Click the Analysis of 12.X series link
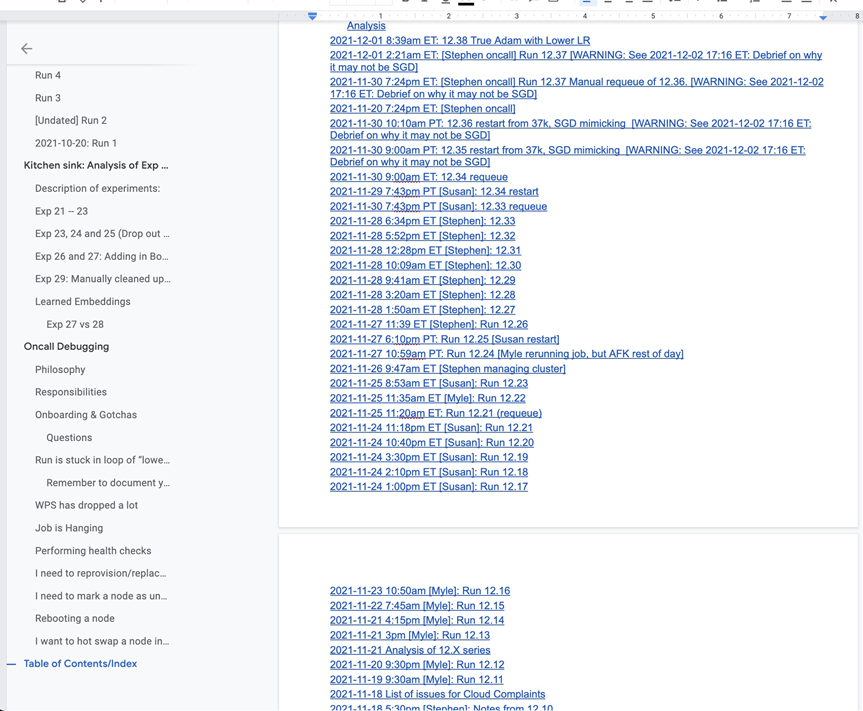863x711 pixels. click(410, 650)
